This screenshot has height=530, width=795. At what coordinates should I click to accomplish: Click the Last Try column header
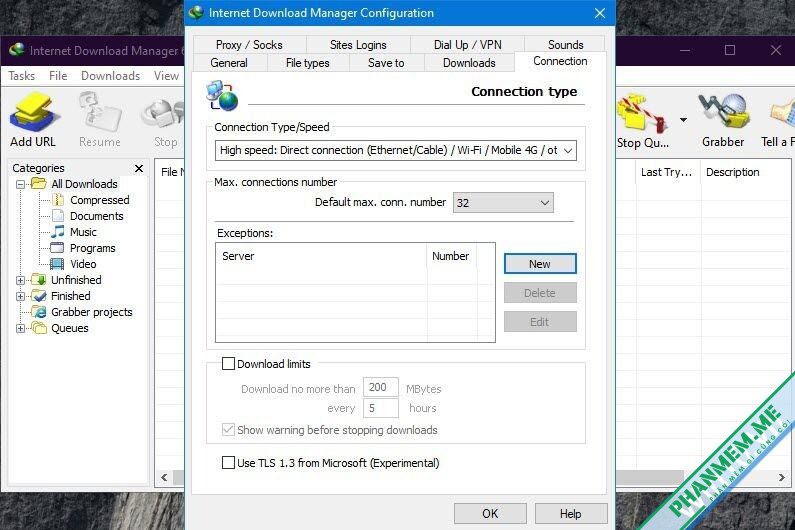(x=667, y=172)
